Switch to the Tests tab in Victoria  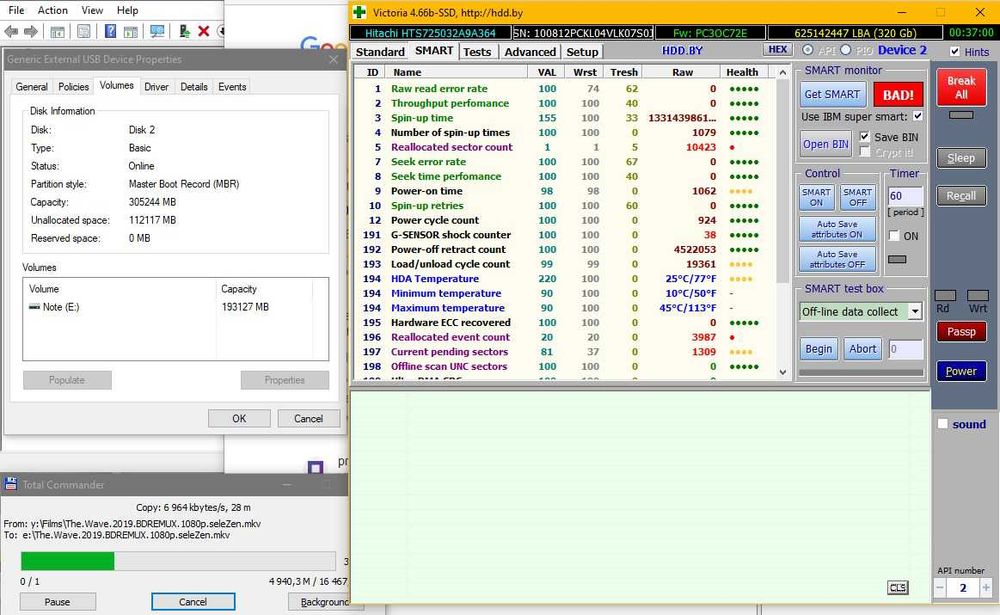477,51
